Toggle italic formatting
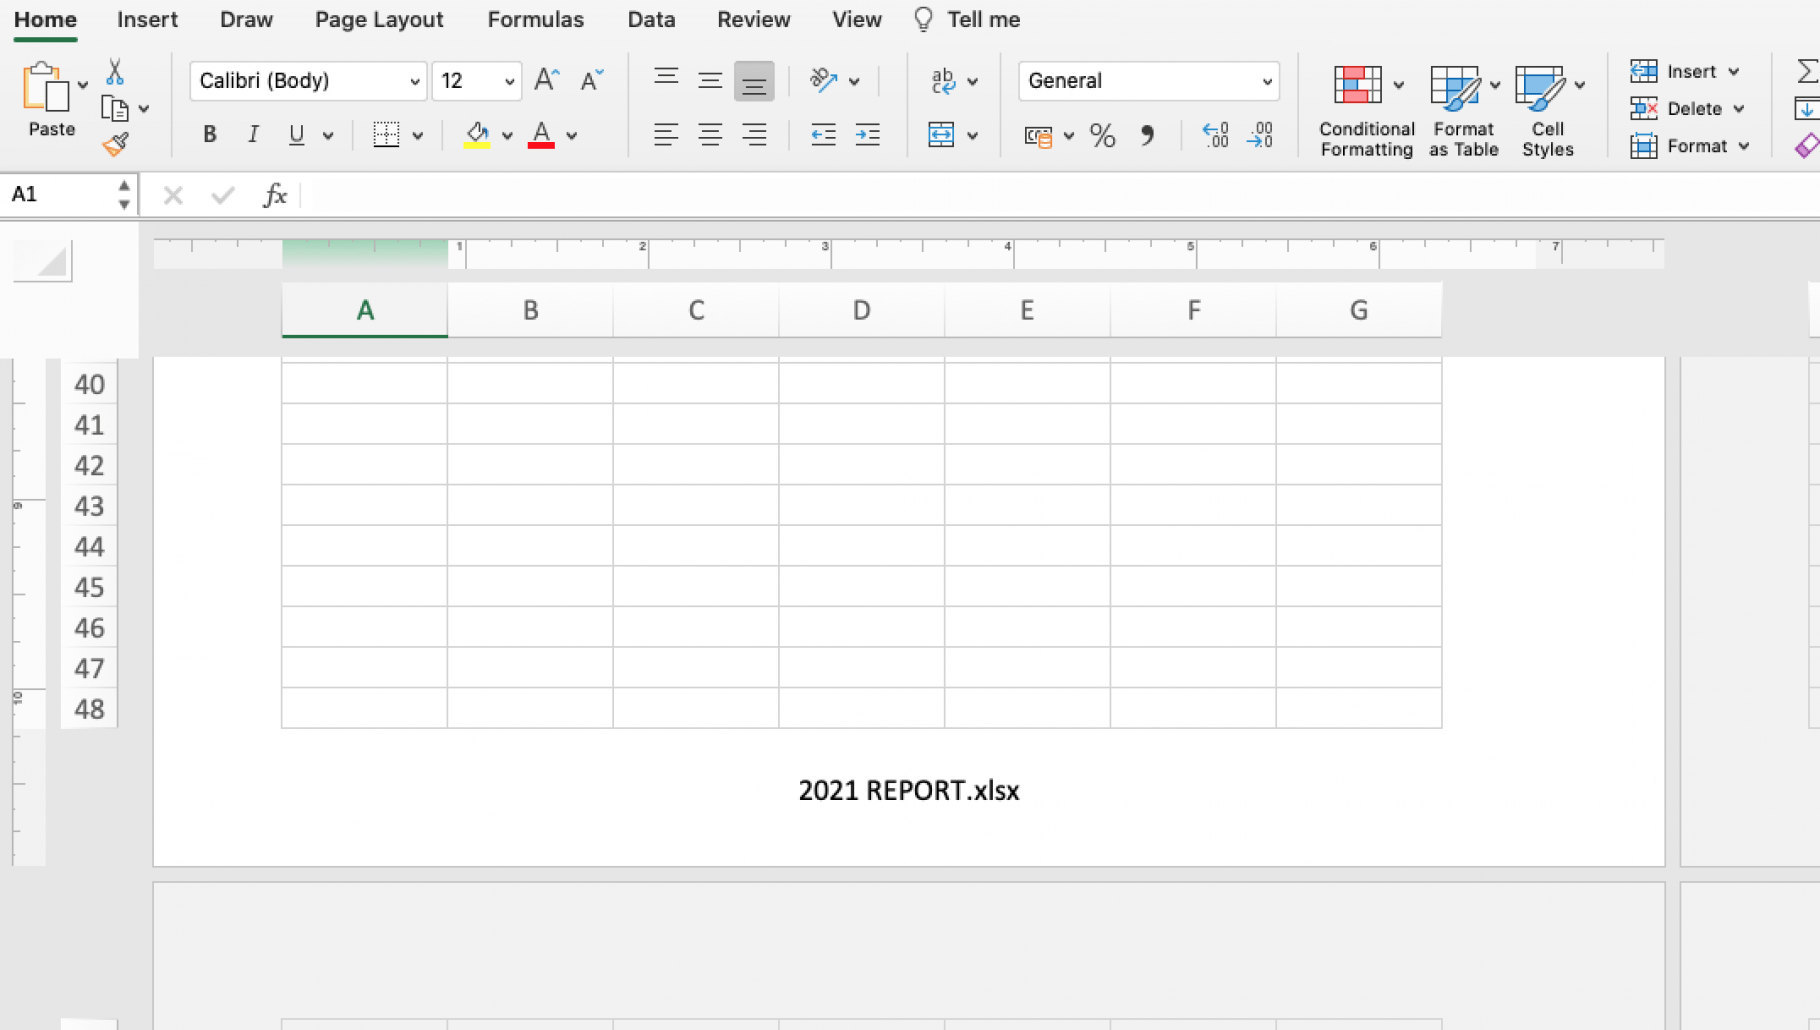This screenshot has height=1030, width=1820. coord(253,134)
